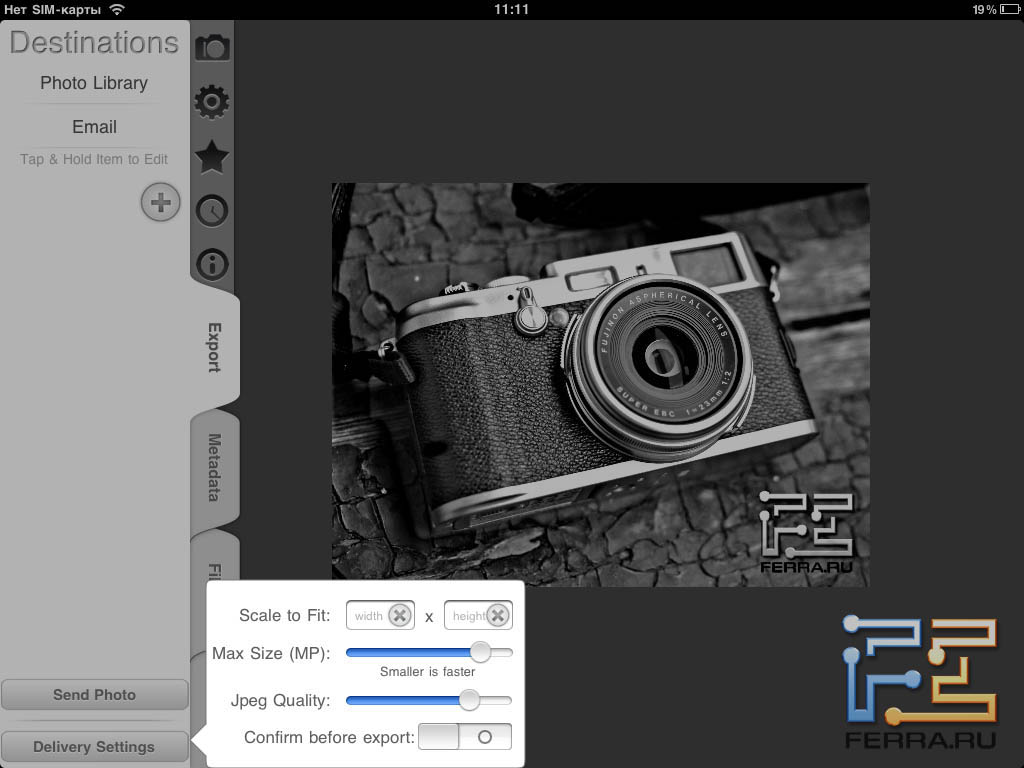The height and width of the screenshot is (768, 1024).
Task: Tap the info icon
Action: click(x=212, y=265)
